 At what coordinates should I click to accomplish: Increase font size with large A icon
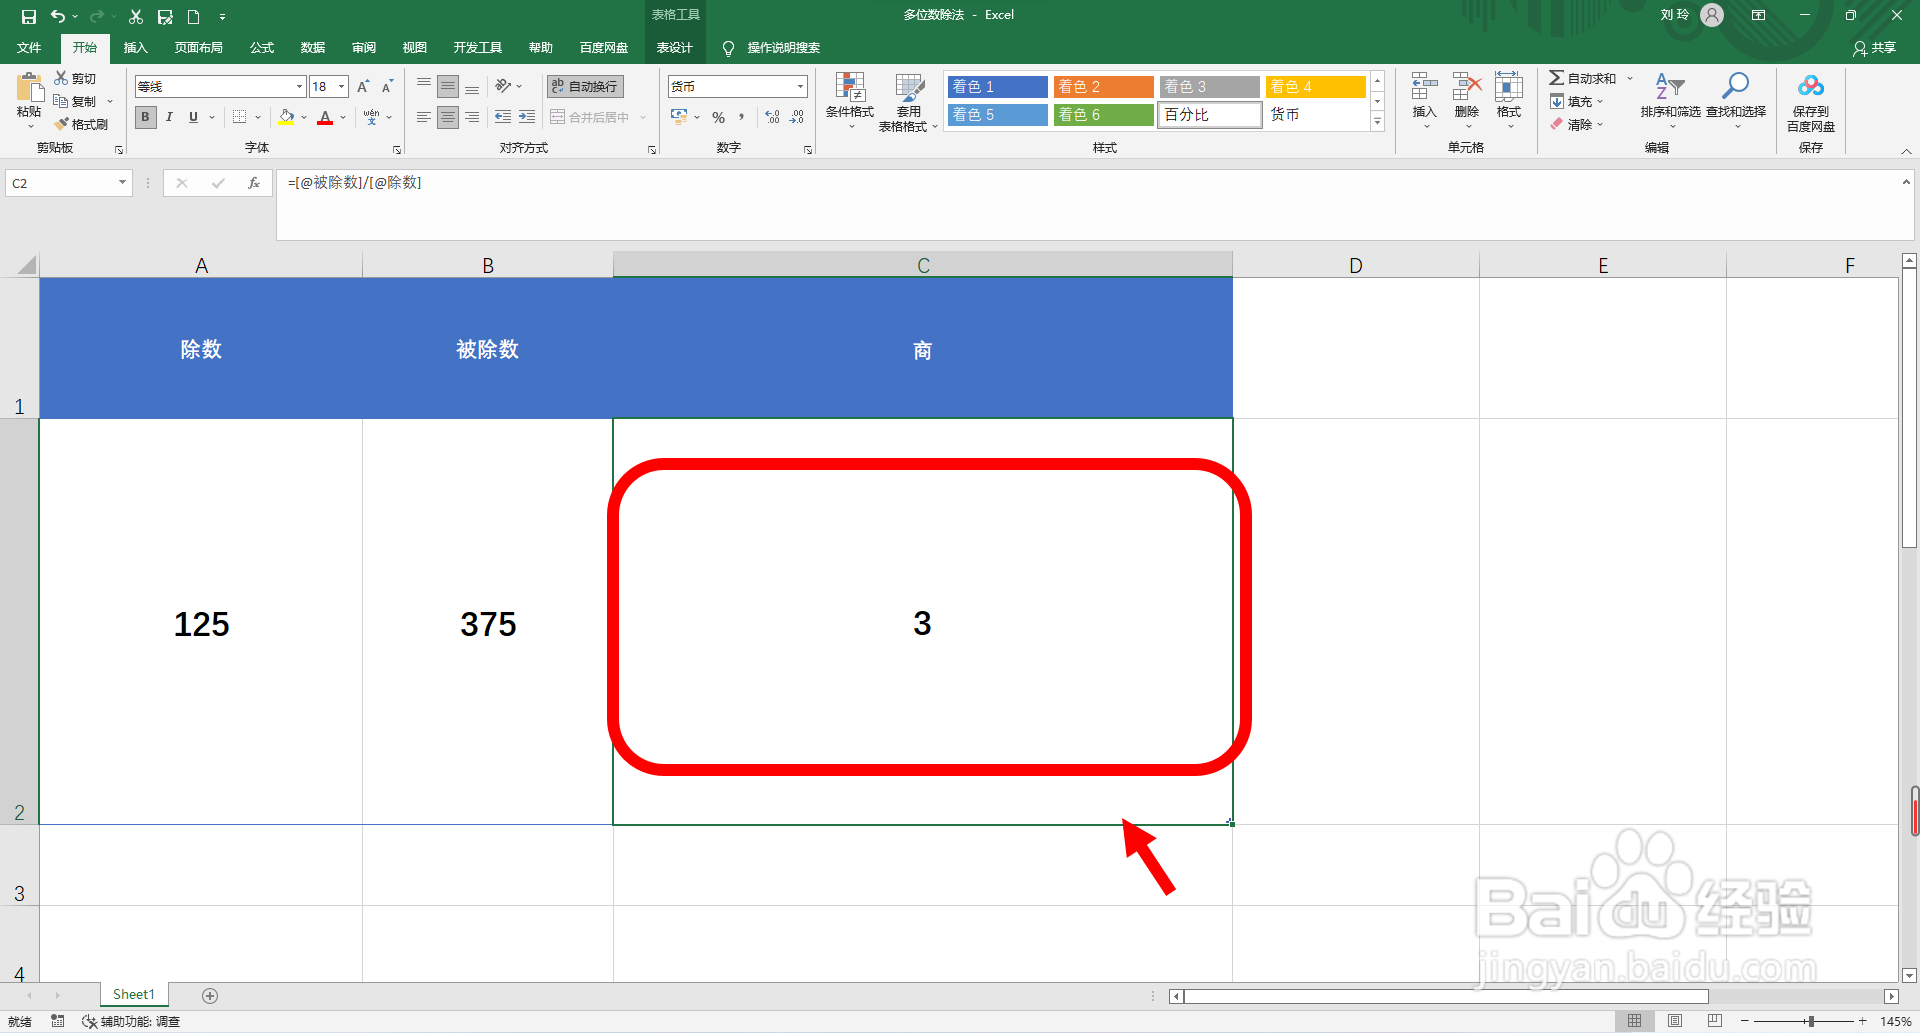[x=363, y=86]
